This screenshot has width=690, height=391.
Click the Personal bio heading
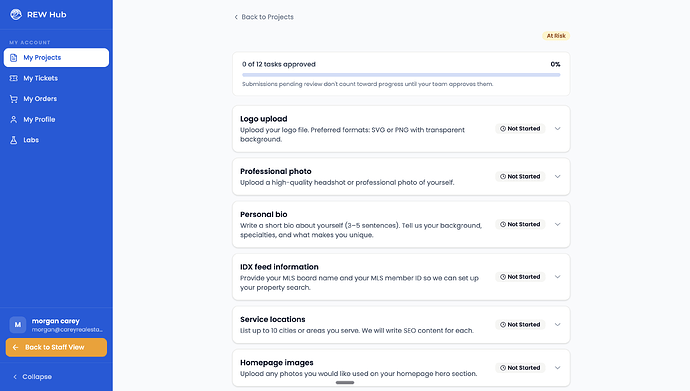tap(264, 214)
